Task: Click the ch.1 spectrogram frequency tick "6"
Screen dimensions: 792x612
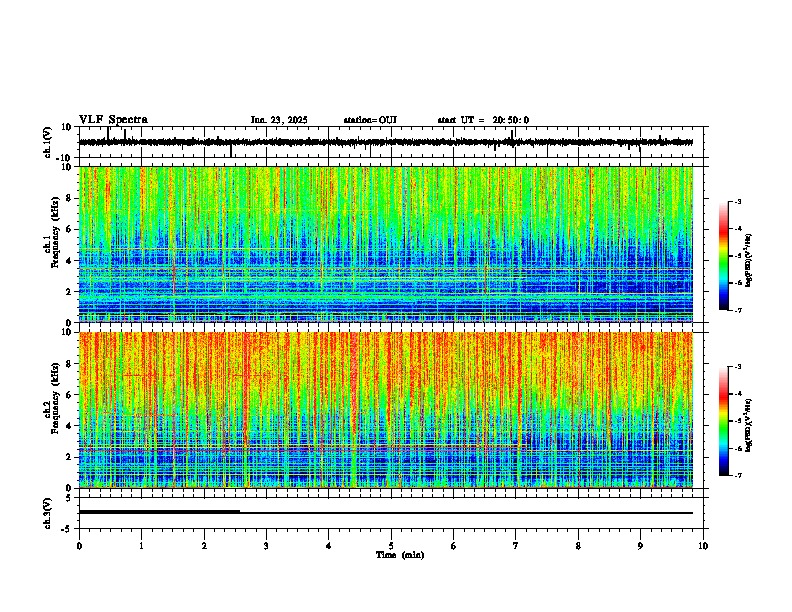Action: pos(69,230)
